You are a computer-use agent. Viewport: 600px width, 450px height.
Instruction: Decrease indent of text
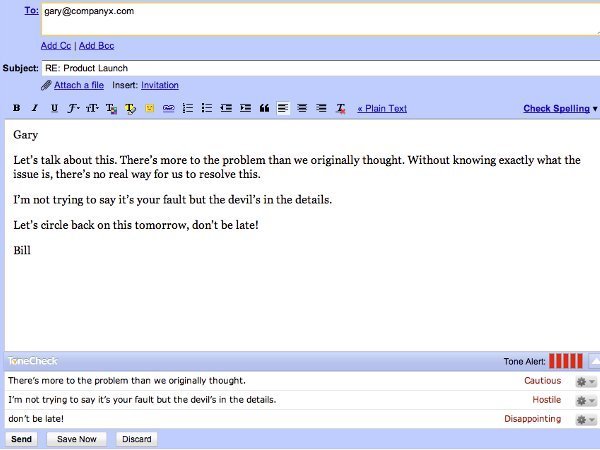click(226, 108)
